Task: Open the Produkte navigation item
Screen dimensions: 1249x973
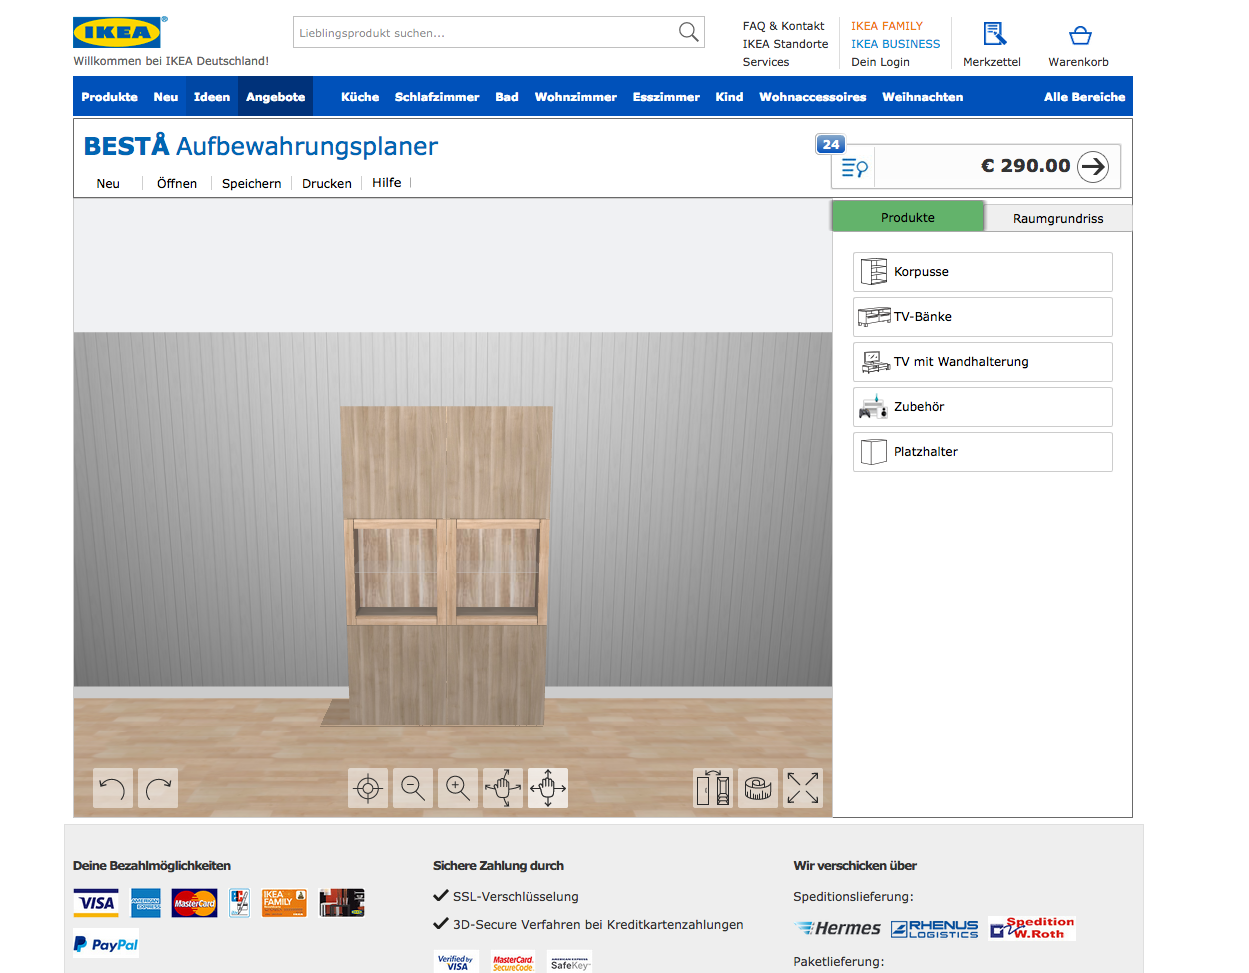Action: [110, 97]
